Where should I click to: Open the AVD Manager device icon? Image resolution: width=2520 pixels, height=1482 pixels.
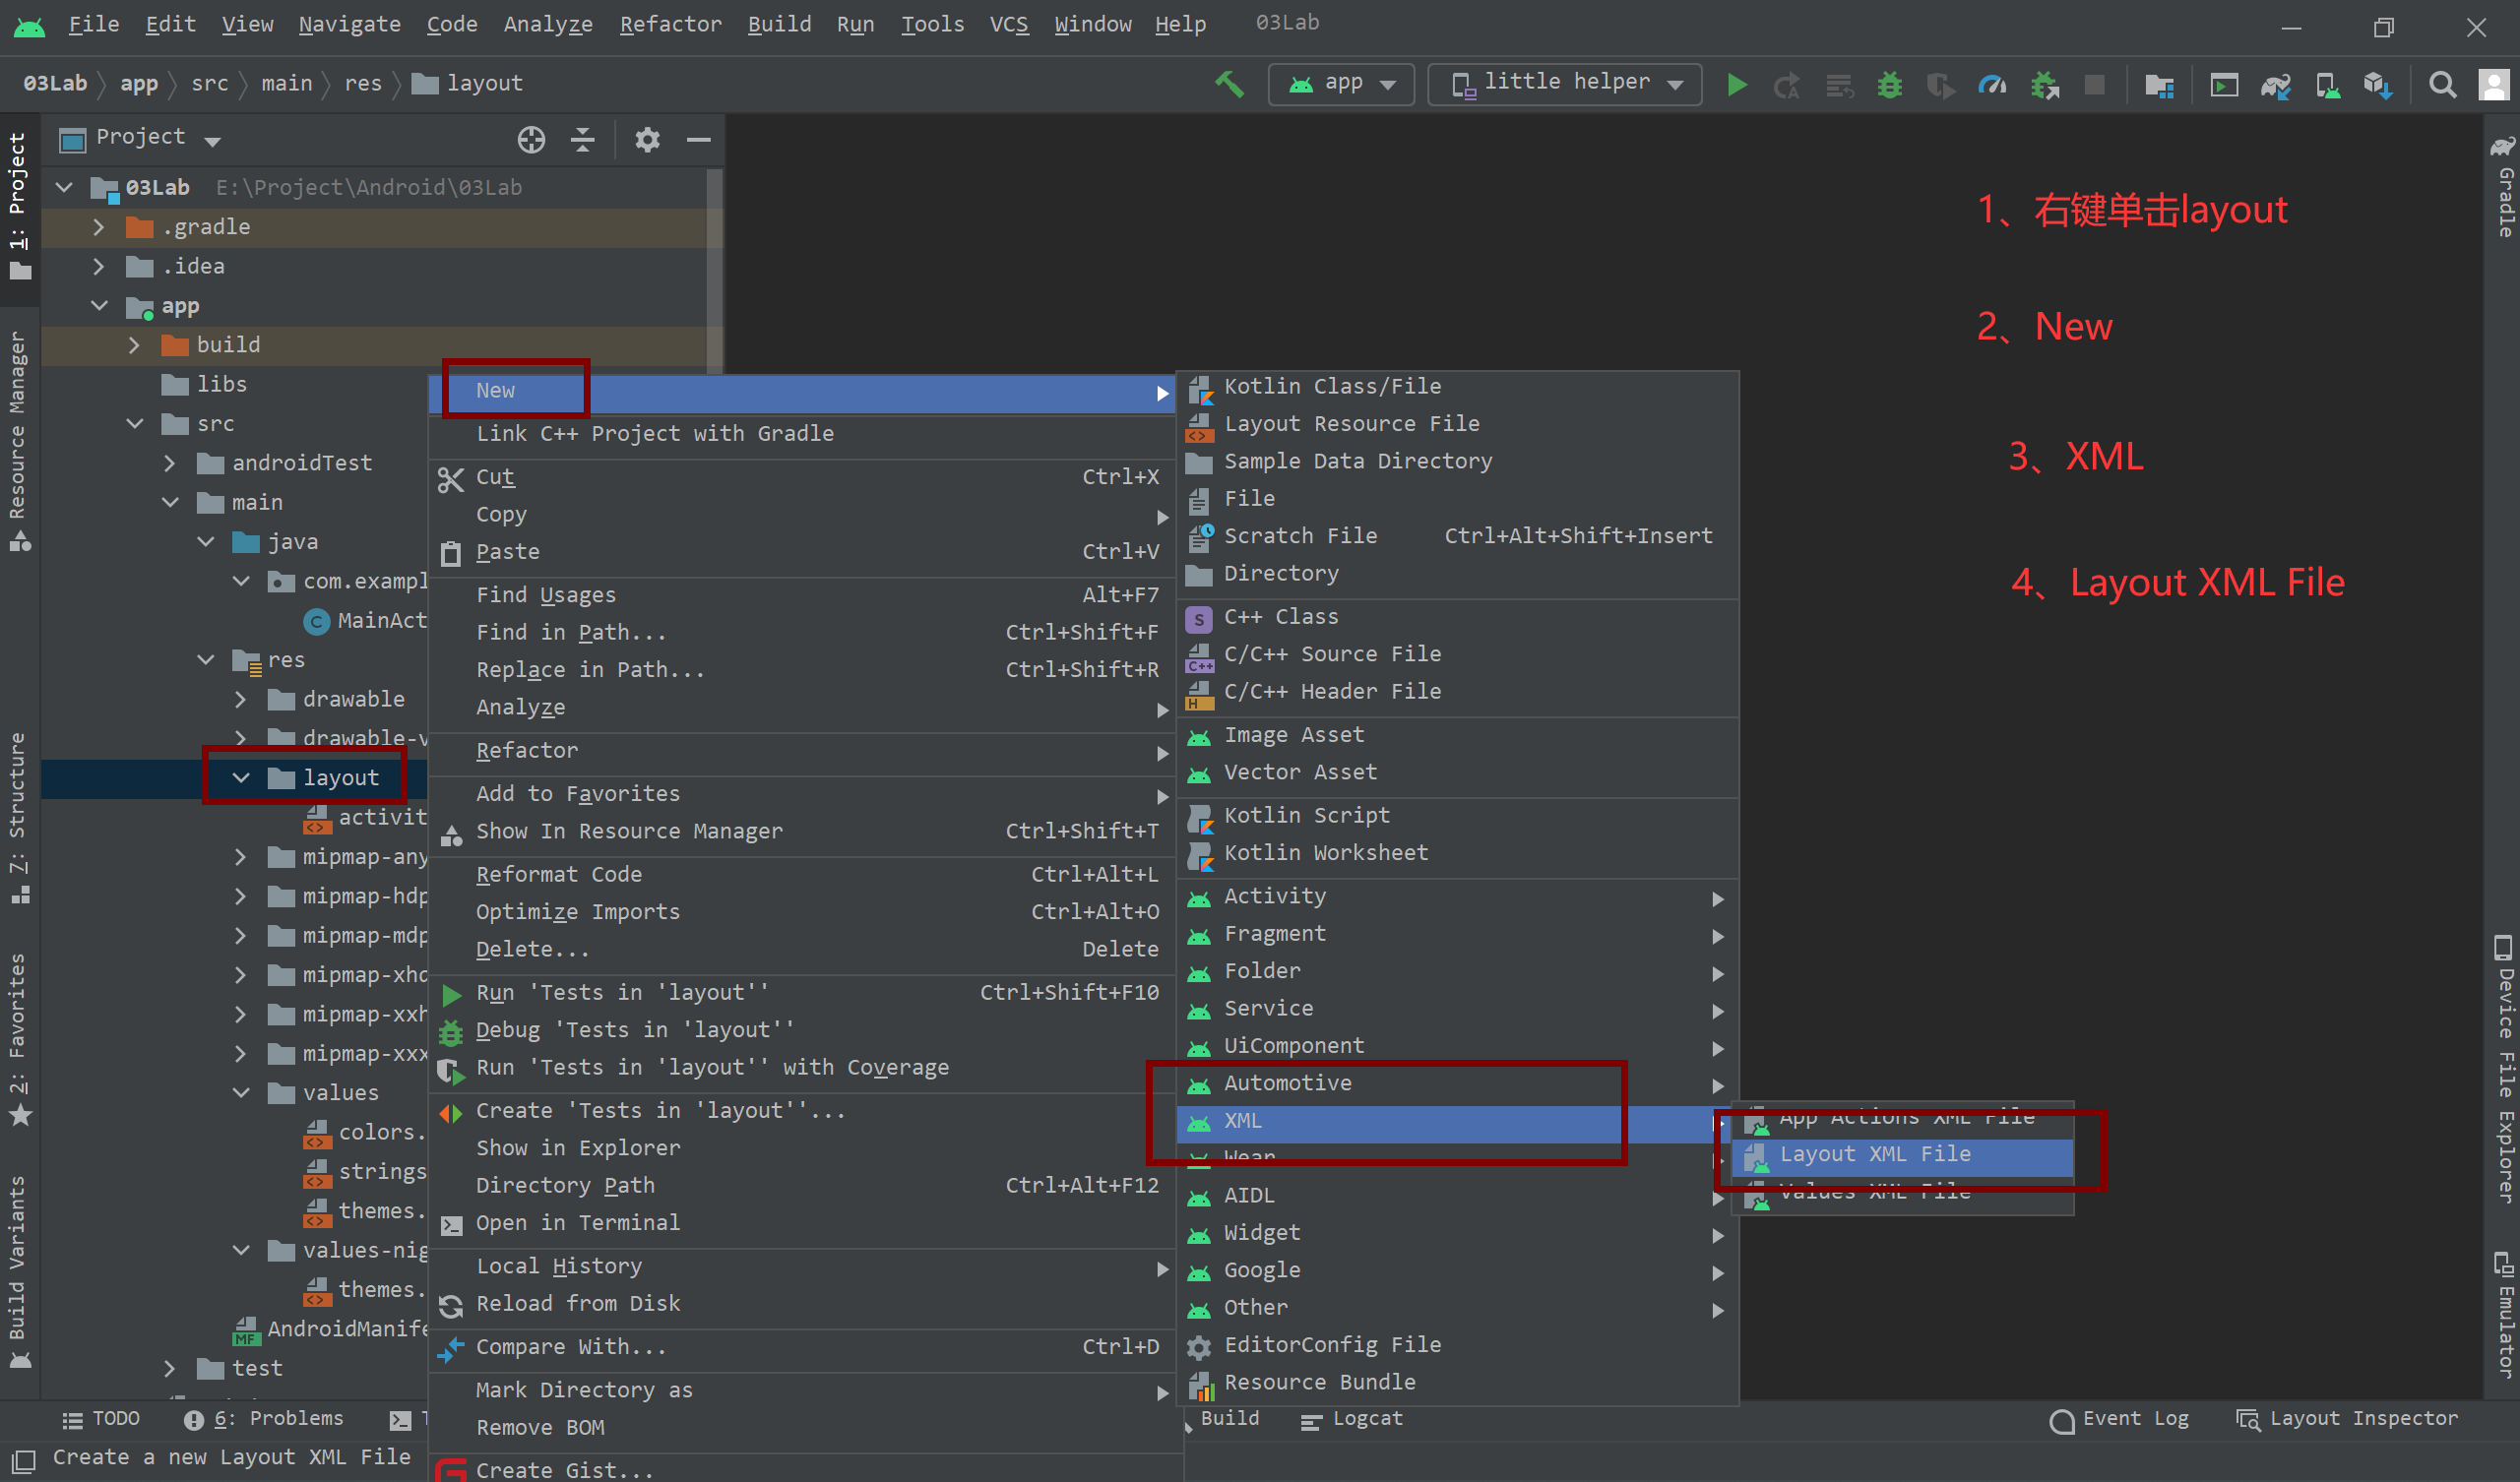[2328, 86]
